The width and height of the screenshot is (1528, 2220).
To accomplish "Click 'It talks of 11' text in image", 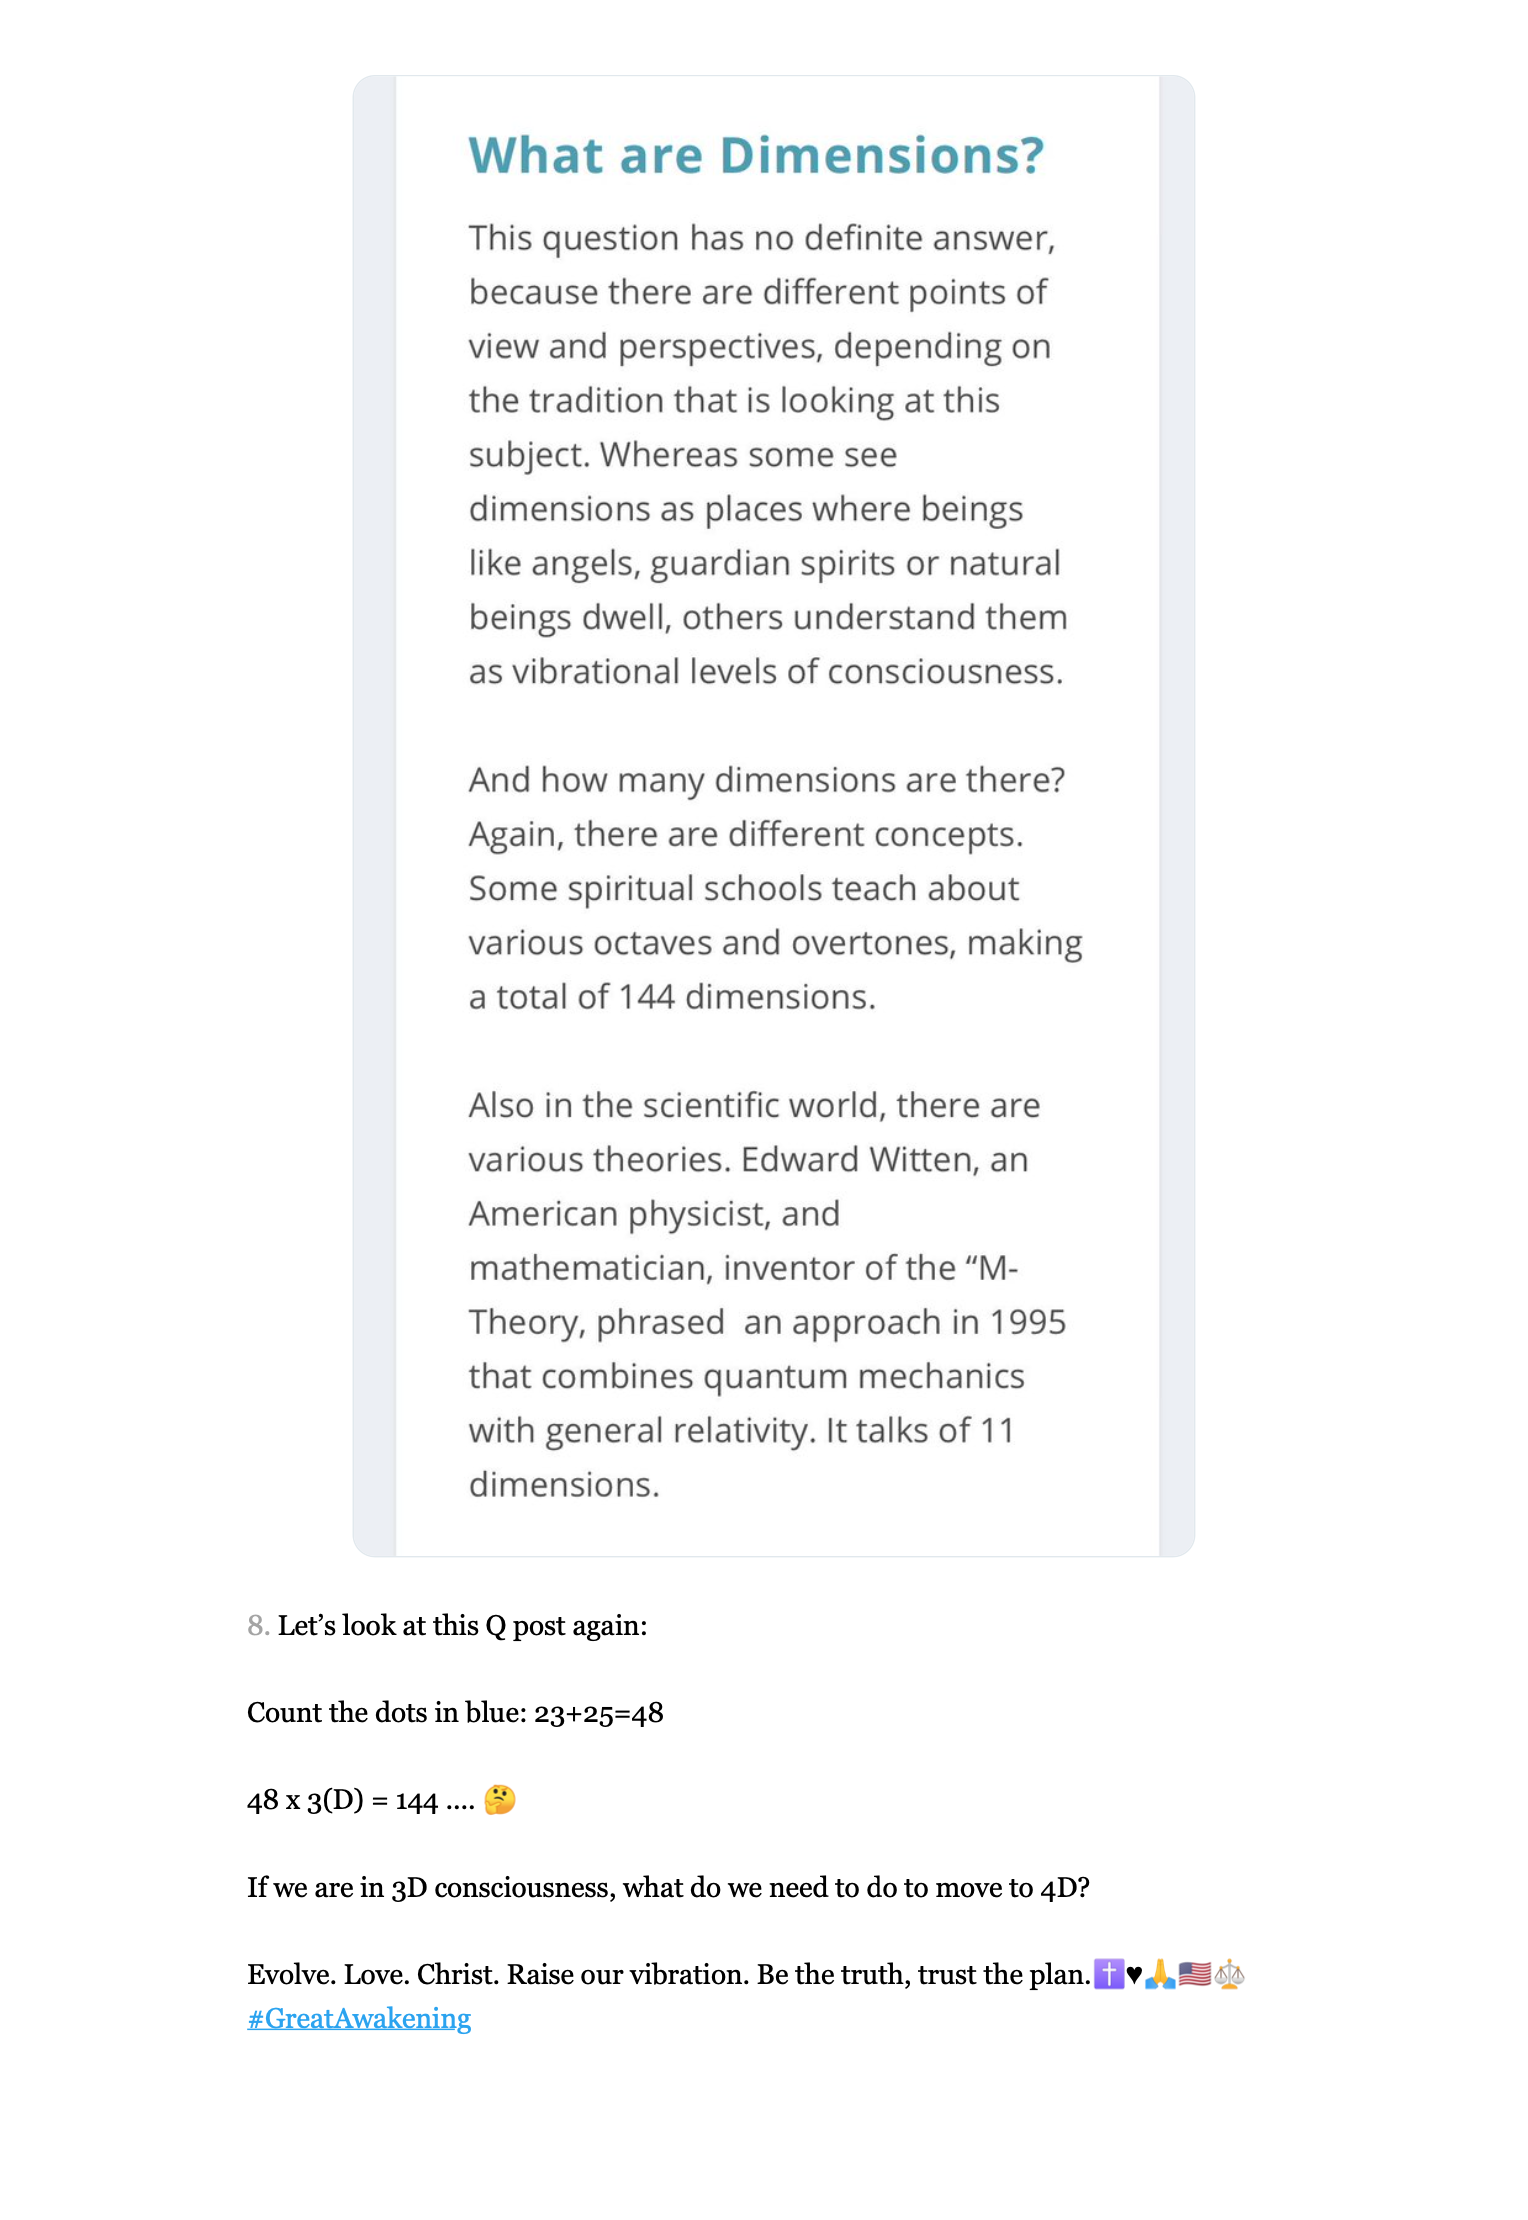I will 919,1430.
